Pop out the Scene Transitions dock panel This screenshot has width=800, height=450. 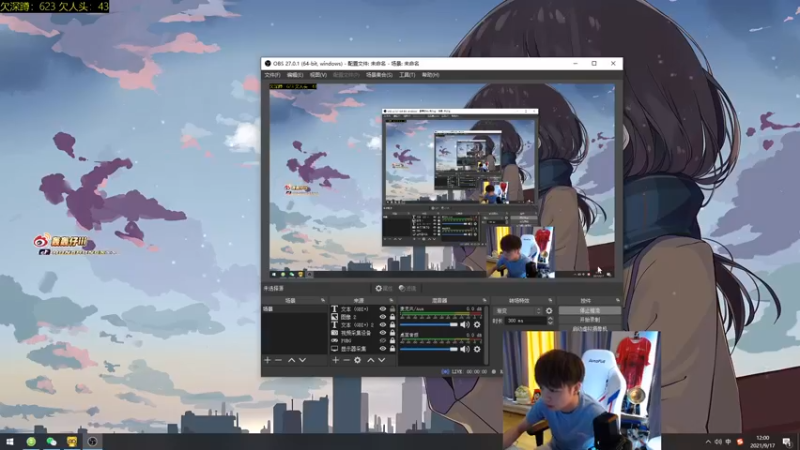pyautogui.click(x=550, y=301)
